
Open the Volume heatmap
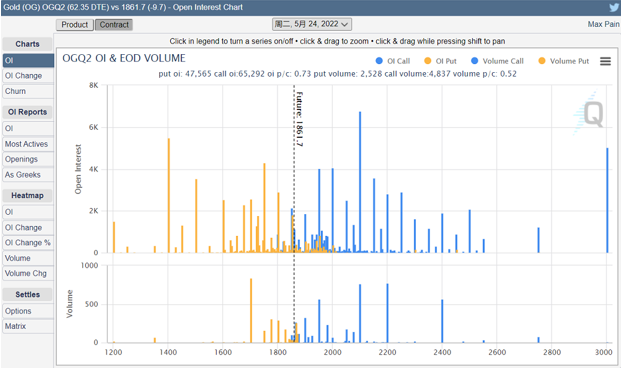pyautogui.click(x=28, y=258)
